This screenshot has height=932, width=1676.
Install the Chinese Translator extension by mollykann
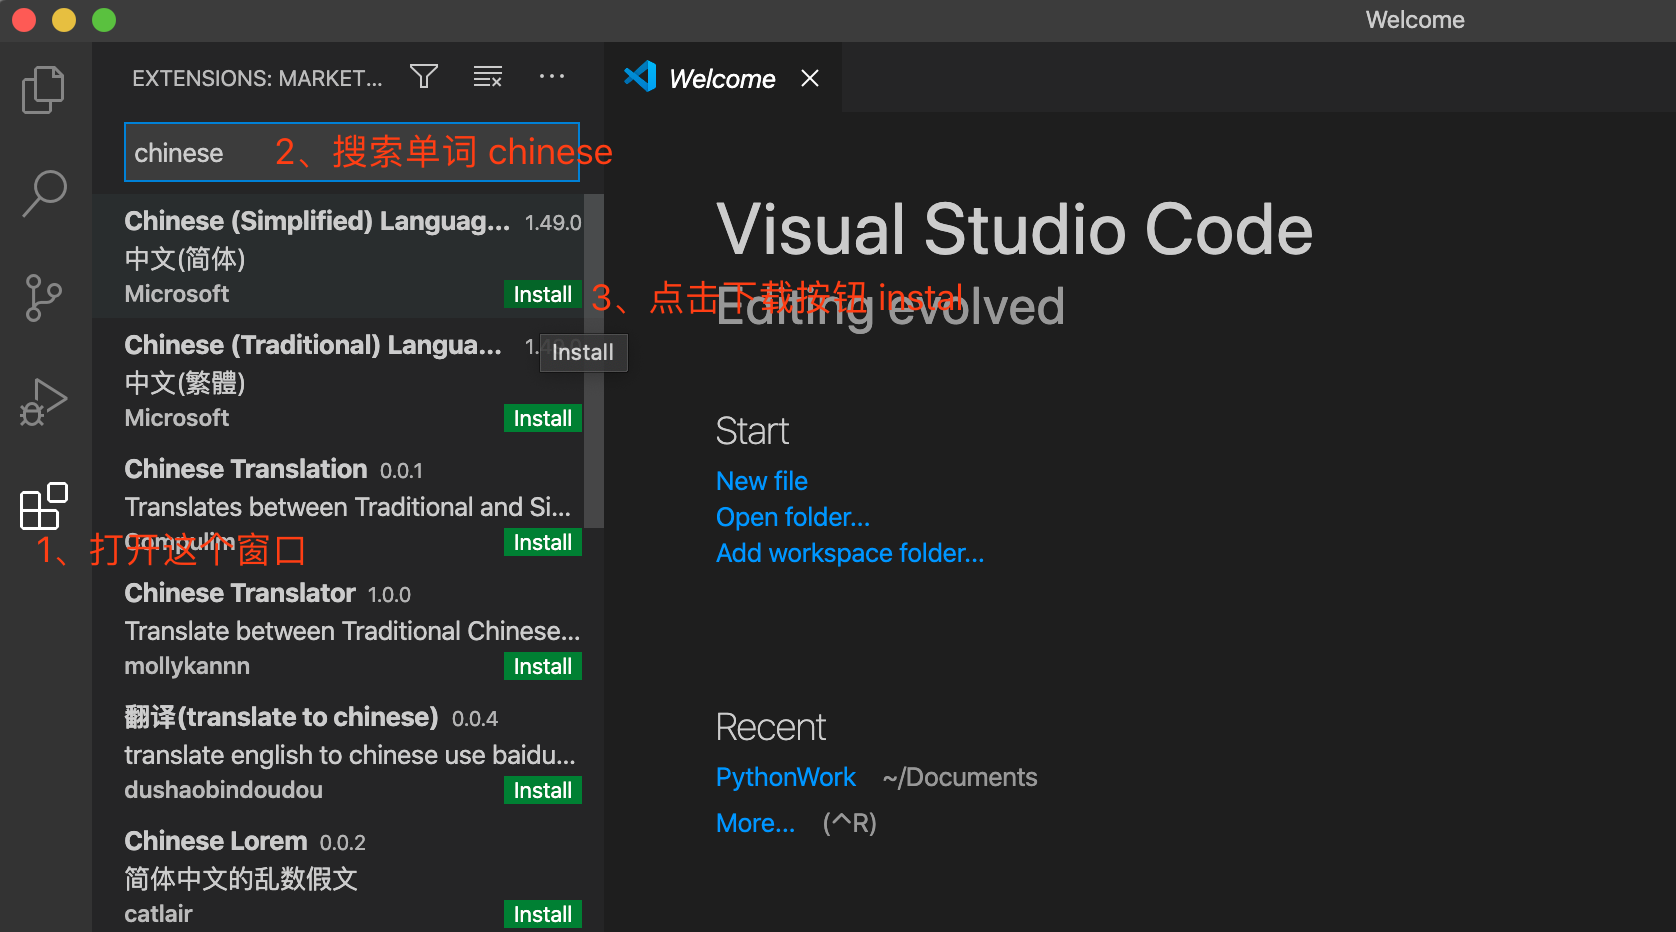542,665
